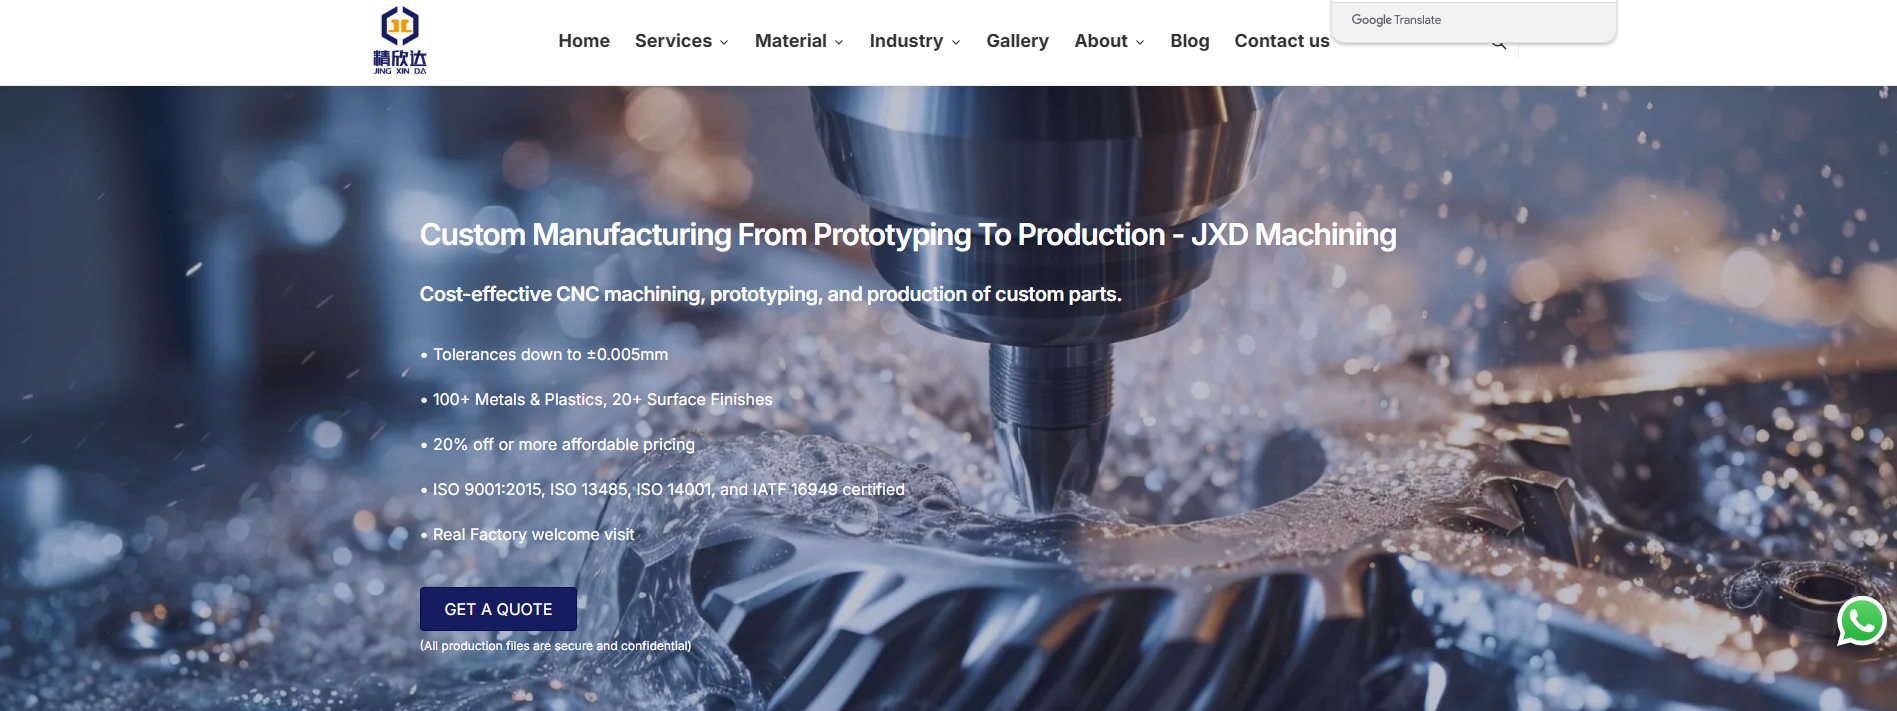Go to the Home page
The height and width of the screenshot is (711, 1897).
coord(584,41)
